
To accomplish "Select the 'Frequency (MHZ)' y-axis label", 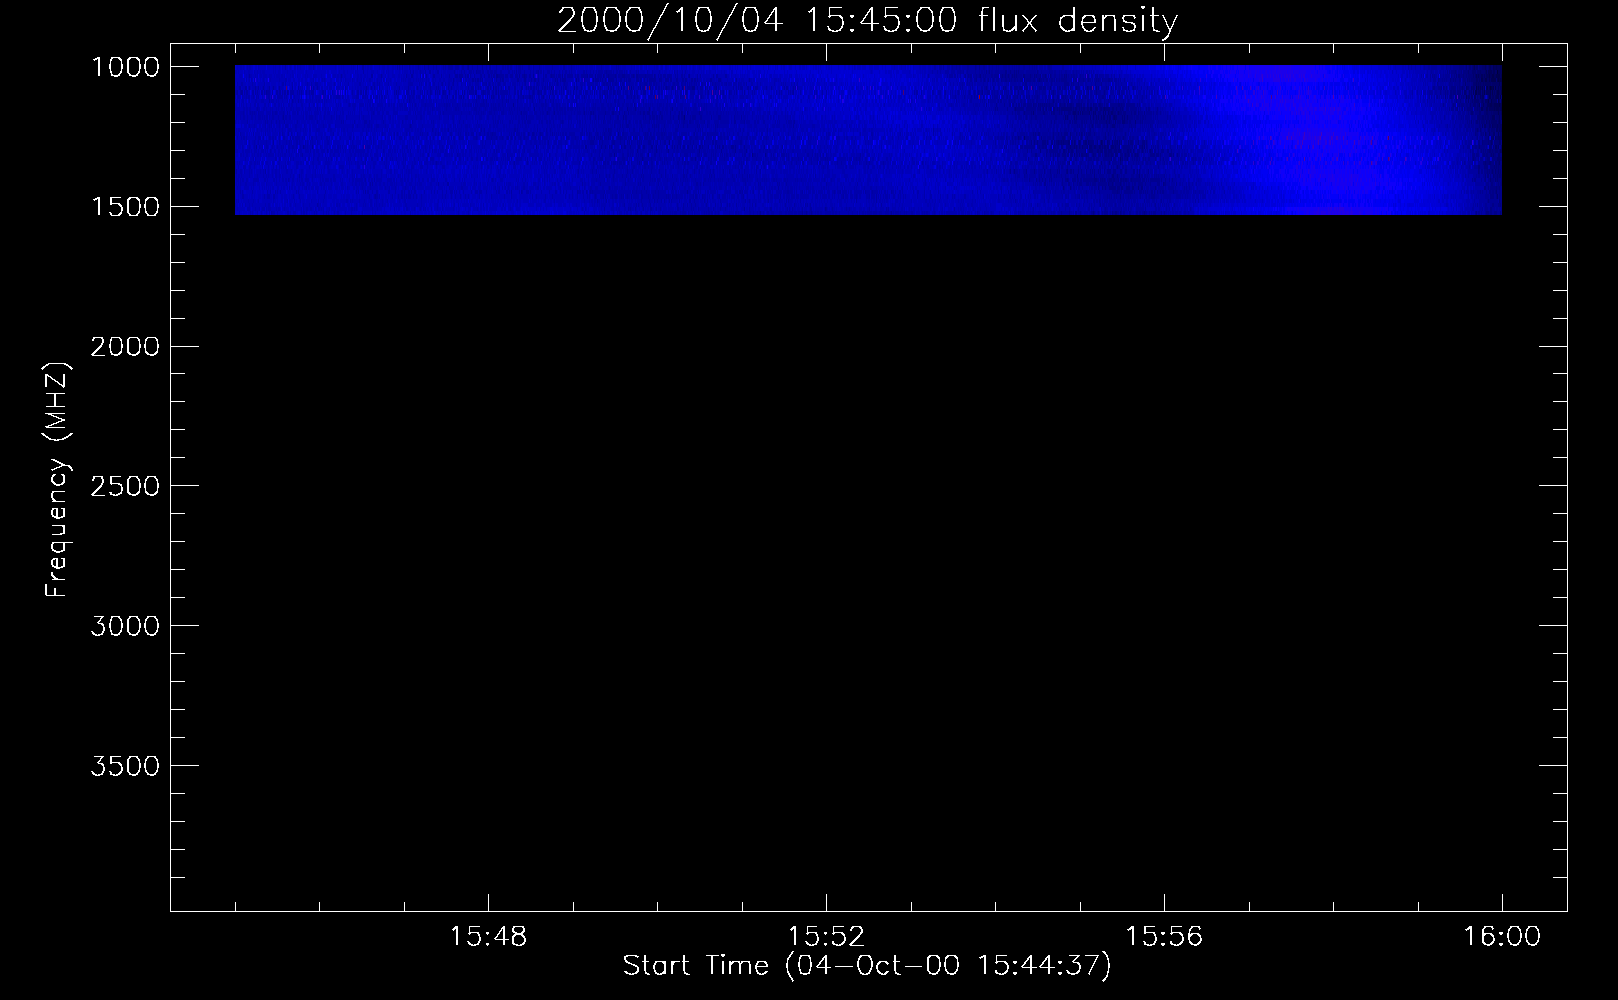I will (58, 480).
